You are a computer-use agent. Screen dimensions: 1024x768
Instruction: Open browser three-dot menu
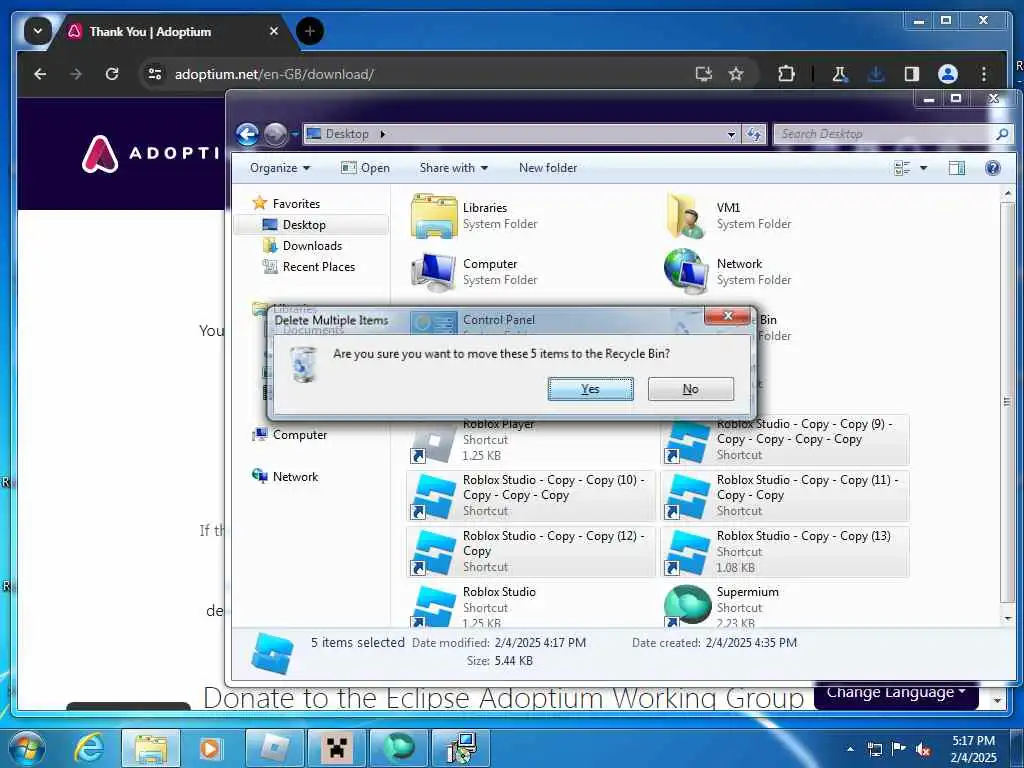984,74
